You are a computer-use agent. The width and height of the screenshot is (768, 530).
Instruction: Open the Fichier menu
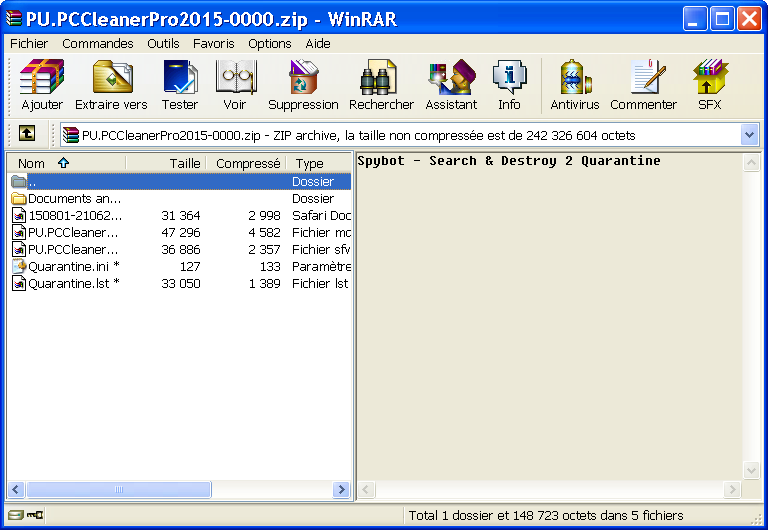[29, 44]
